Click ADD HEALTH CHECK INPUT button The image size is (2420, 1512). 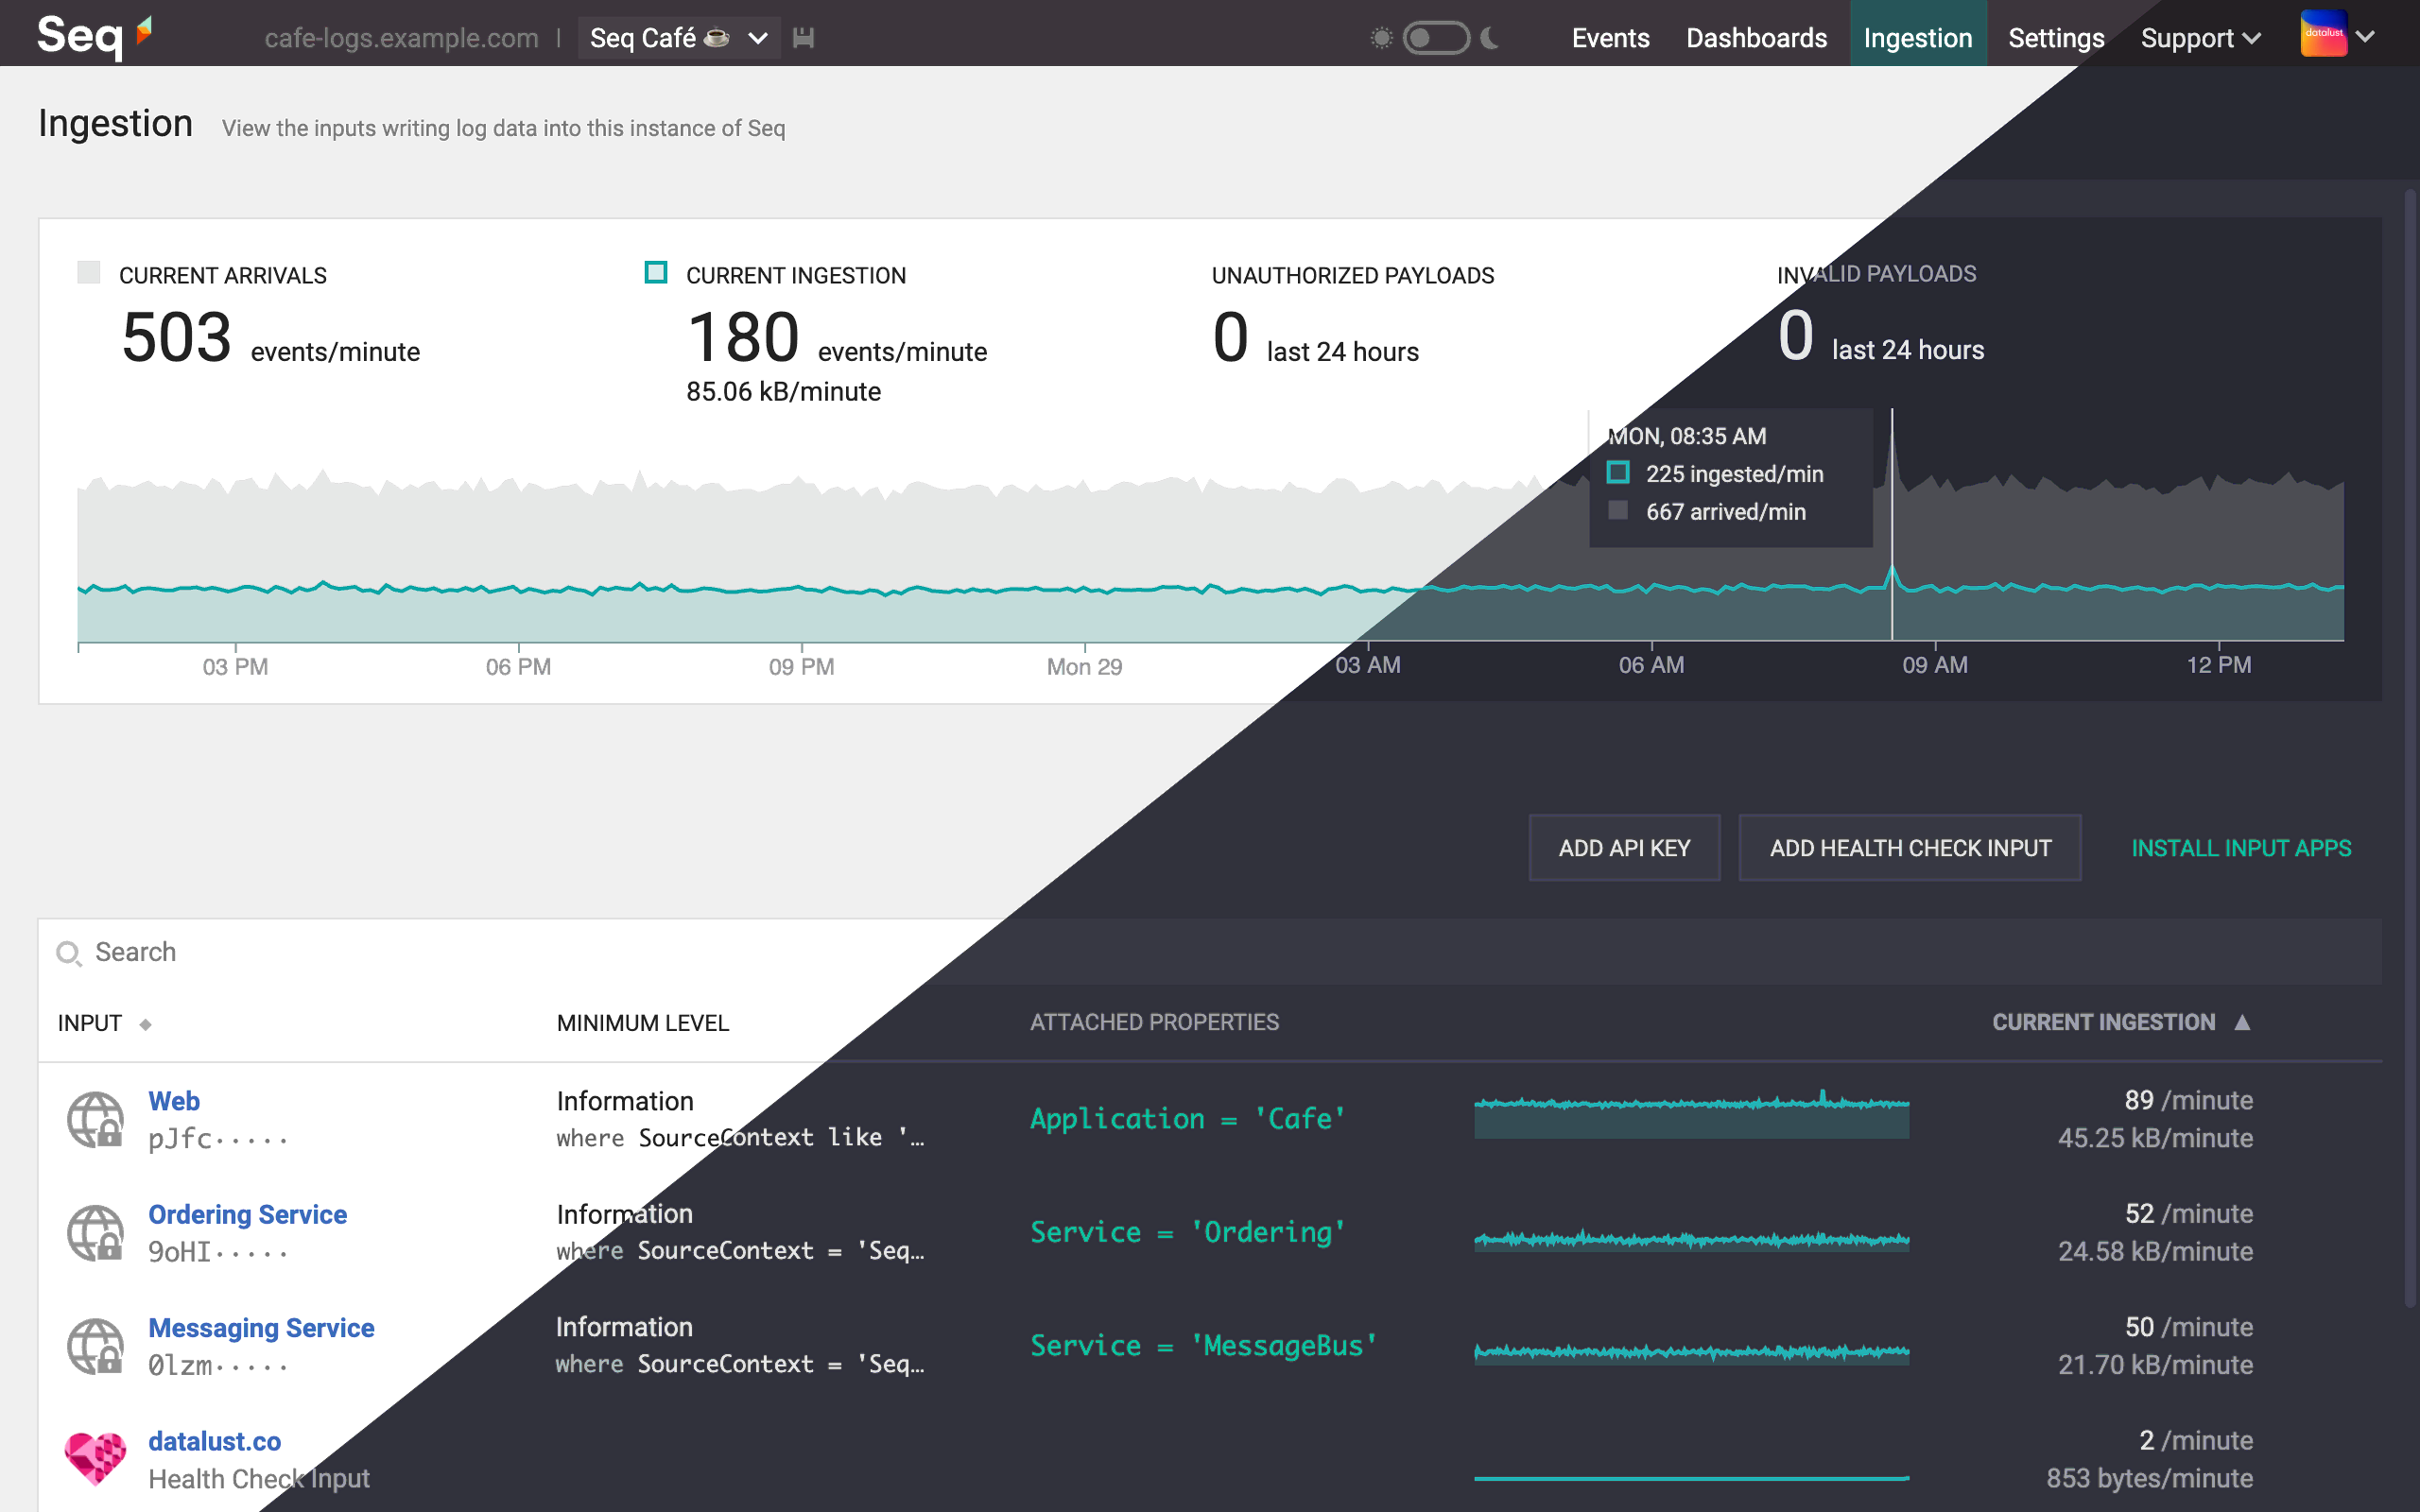[x=1910, y=847]
